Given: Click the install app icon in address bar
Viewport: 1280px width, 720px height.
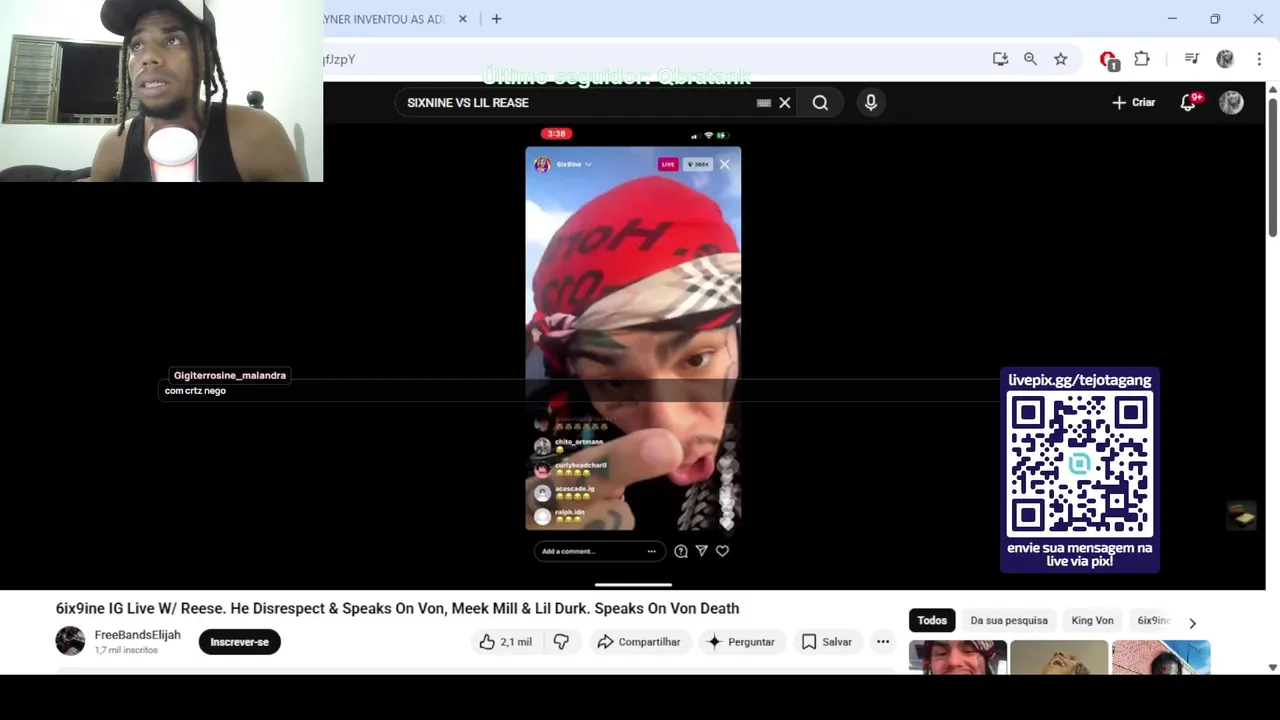Looking at the screenshot, I should (1000, 59).
